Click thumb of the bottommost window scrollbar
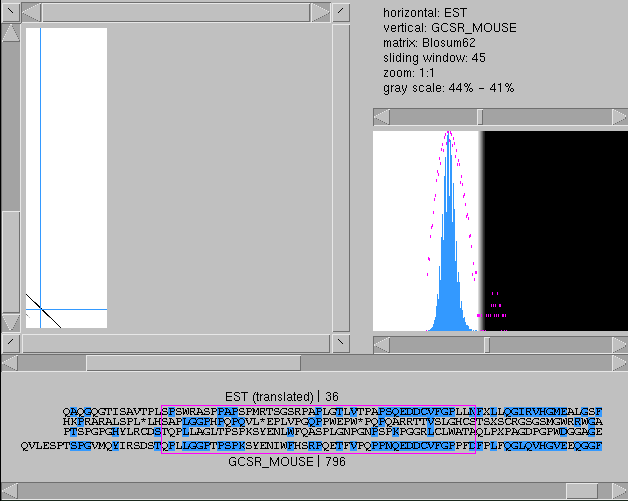 pos(582,491)
